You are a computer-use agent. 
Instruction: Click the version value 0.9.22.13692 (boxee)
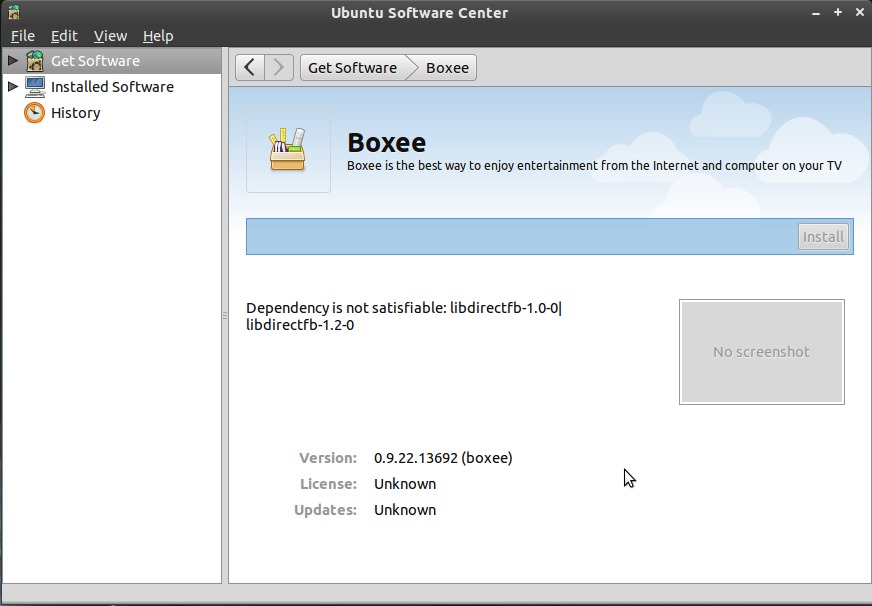[443, 458]
